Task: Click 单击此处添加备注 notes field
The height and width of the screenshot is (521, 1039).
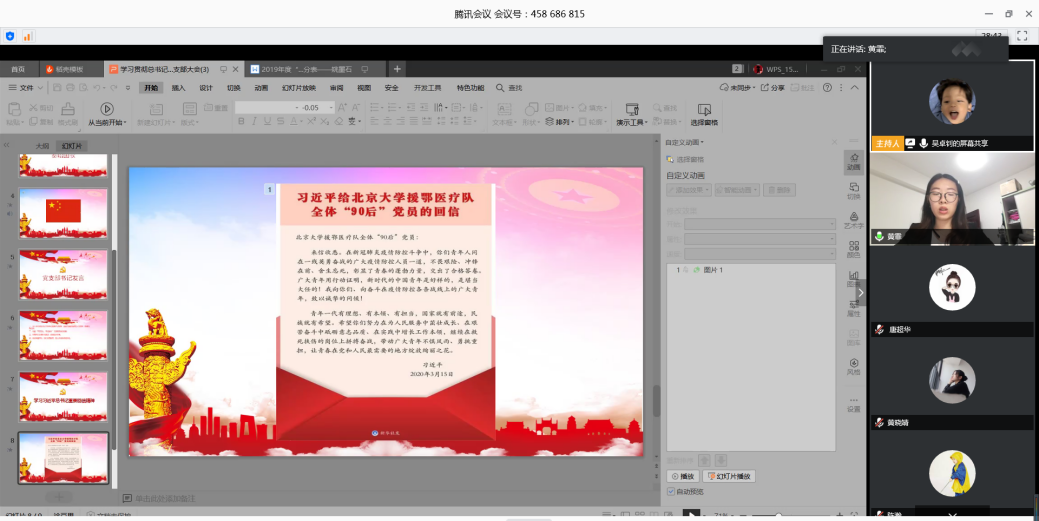Action: click(165, 498)
